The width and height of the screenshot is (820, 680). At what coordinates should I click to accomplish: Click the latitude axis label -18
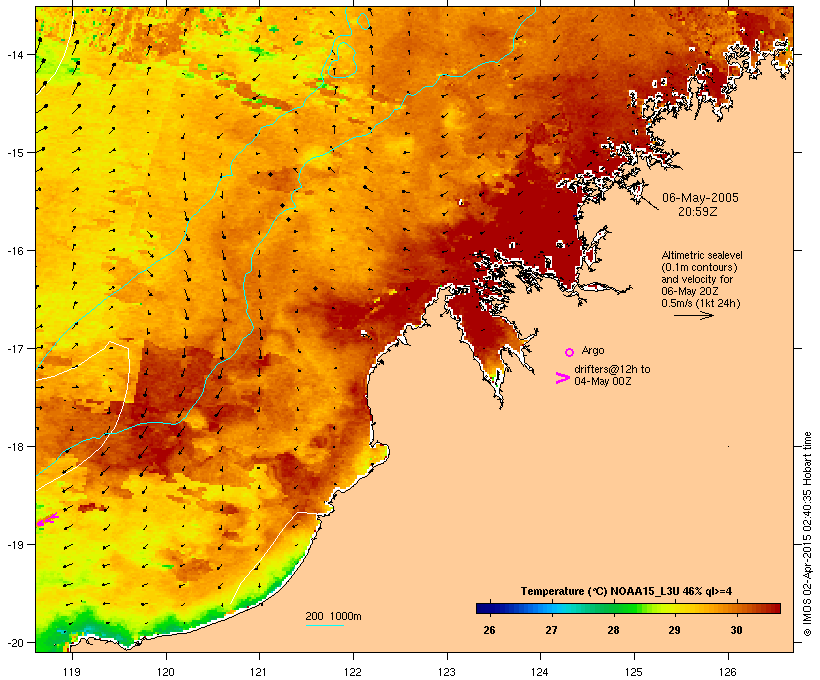[x=14, y=447]
